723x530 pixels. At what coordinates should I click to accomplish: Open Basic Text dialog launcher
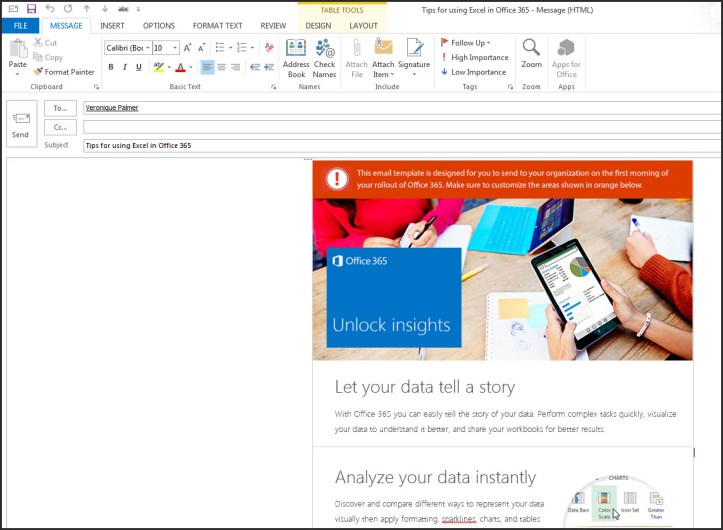click(273, 87)
